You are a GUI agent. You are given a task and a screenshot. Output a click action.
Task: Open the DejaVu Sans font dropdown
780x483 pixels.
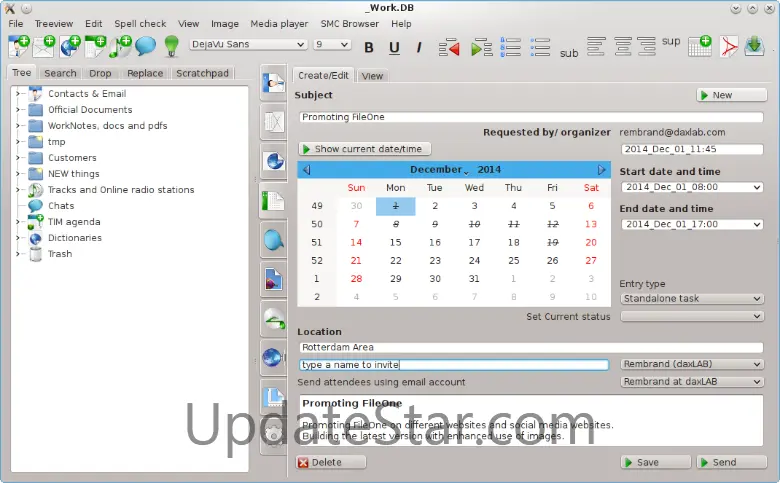pos(248,44)
